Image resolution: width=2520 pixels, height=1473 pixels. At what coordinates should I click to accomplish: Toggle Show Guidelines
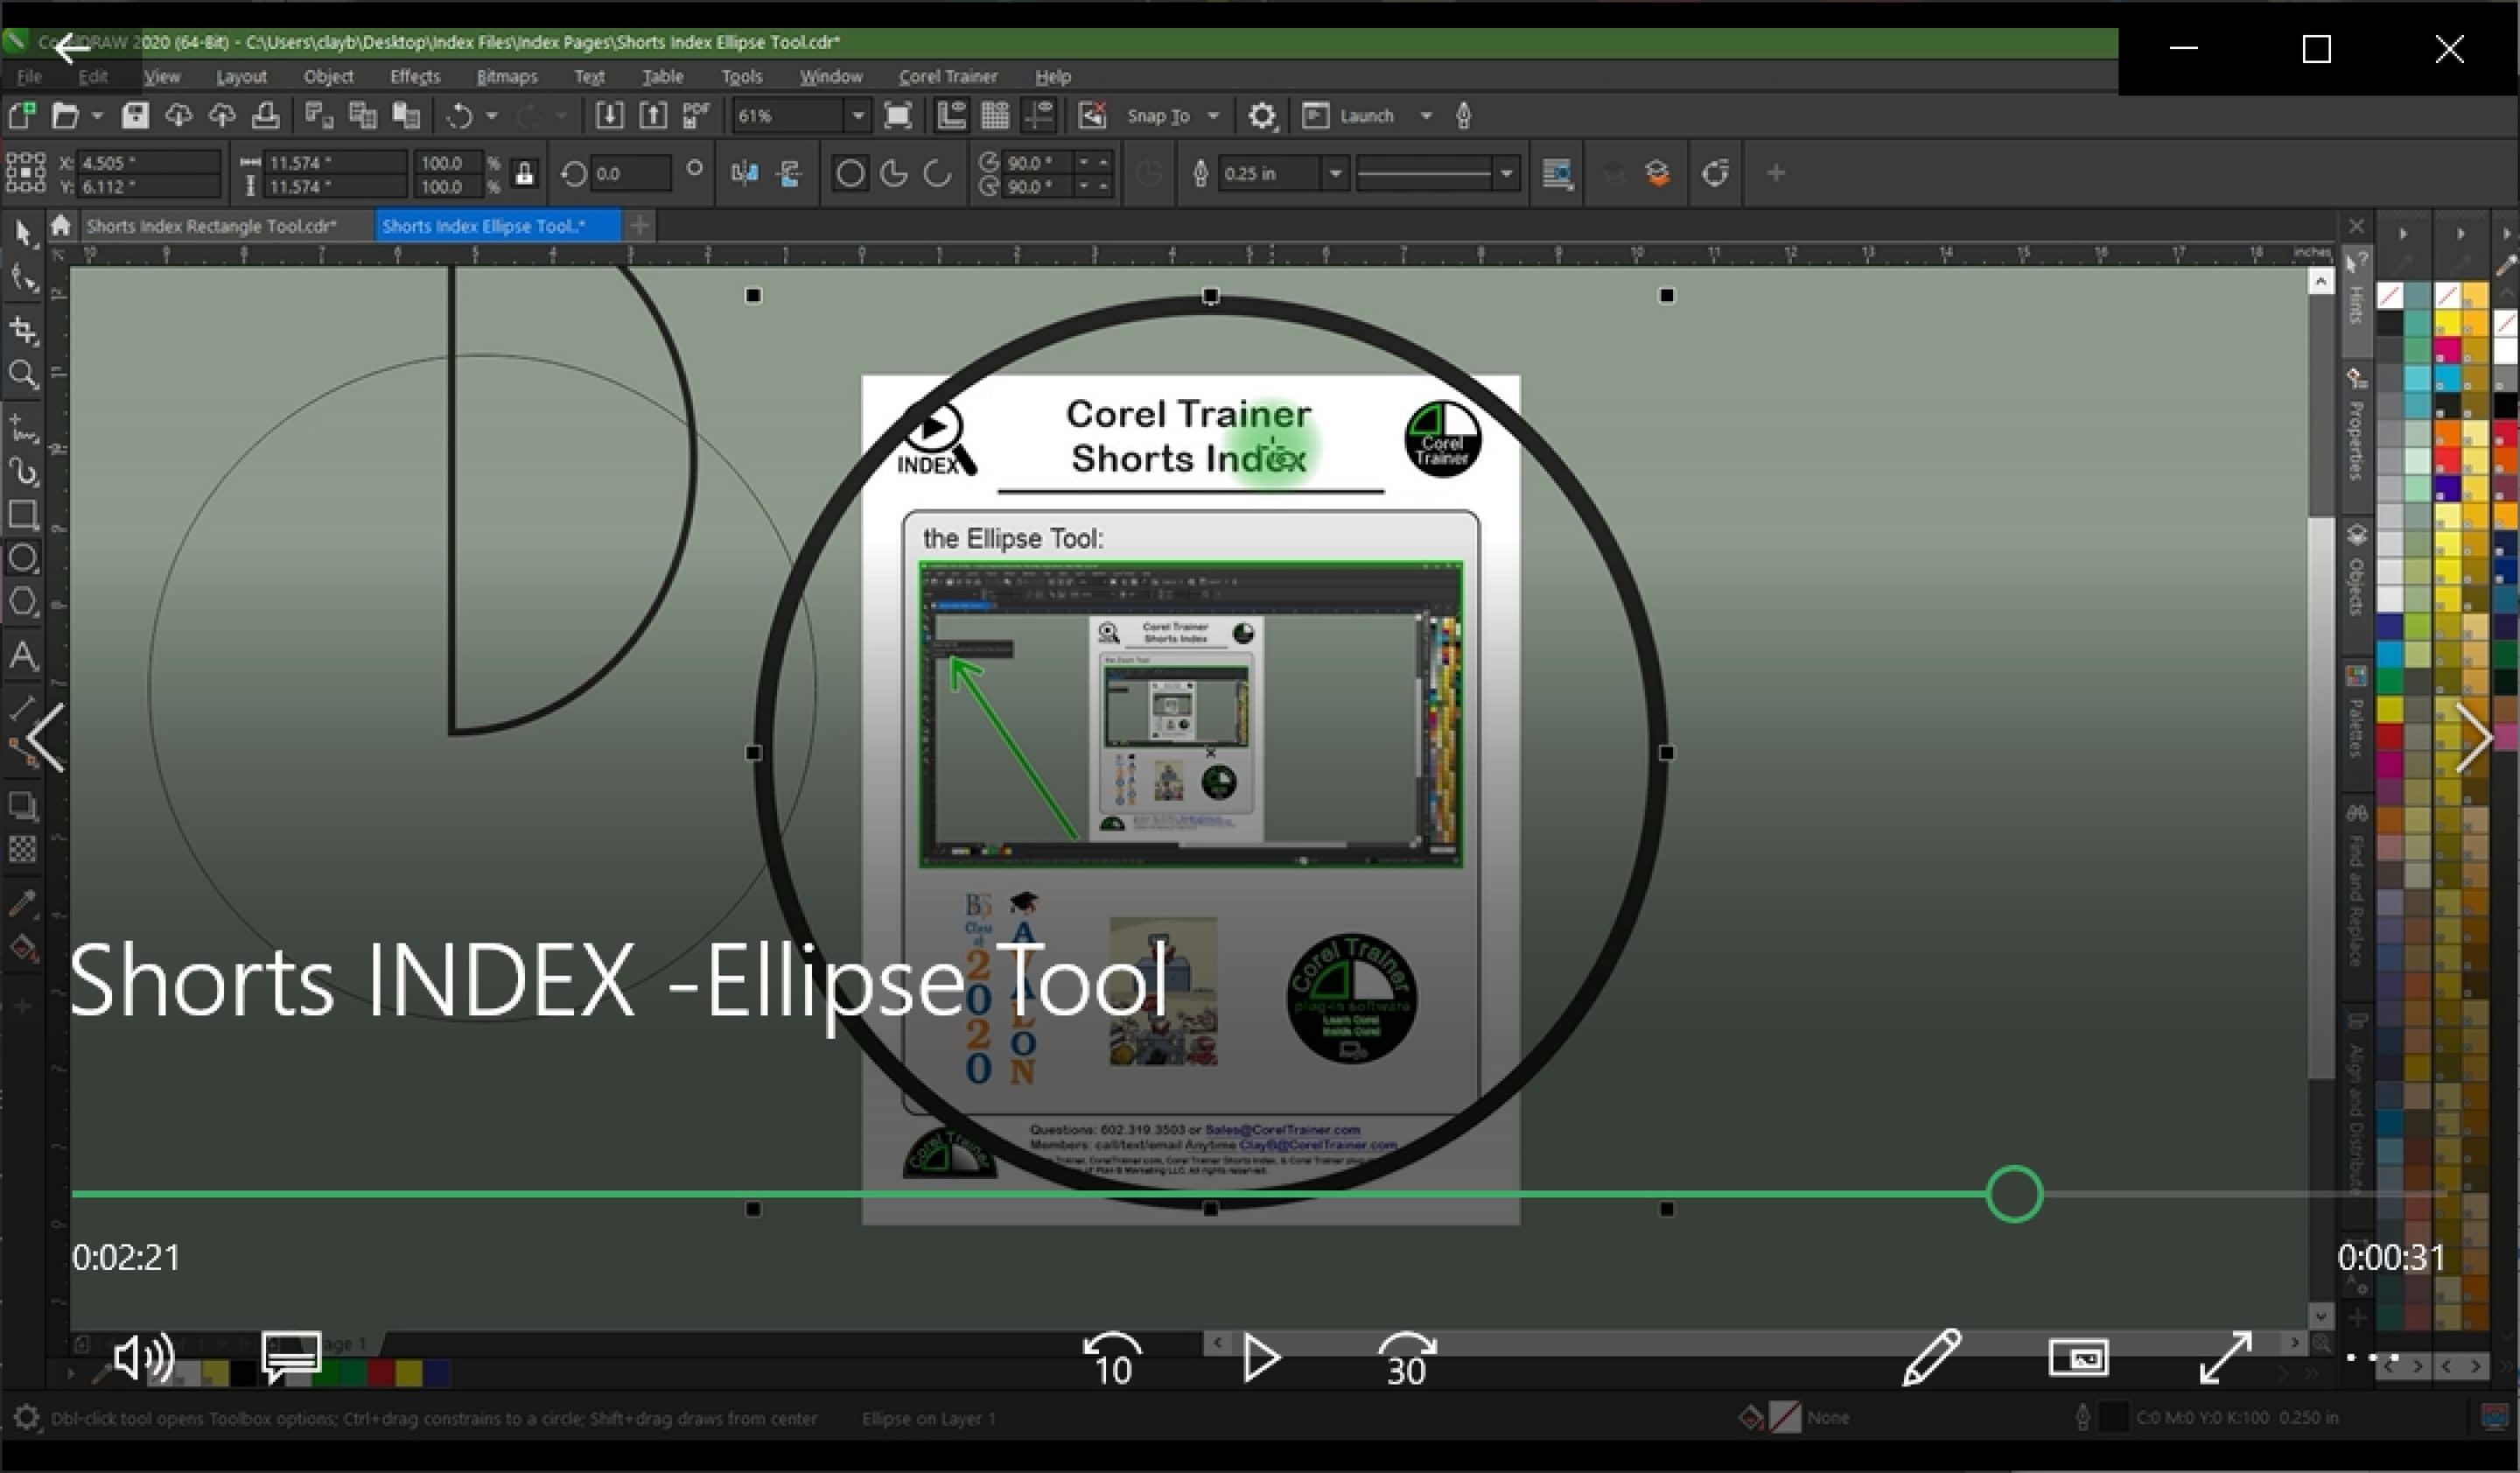point(1040,116)
